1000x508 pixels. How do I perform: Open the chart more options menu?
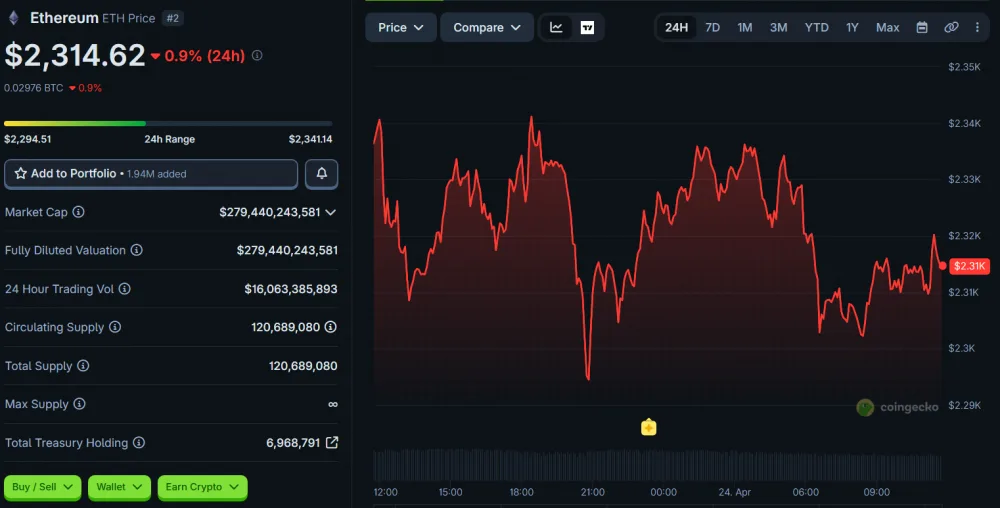click(977, 27)
